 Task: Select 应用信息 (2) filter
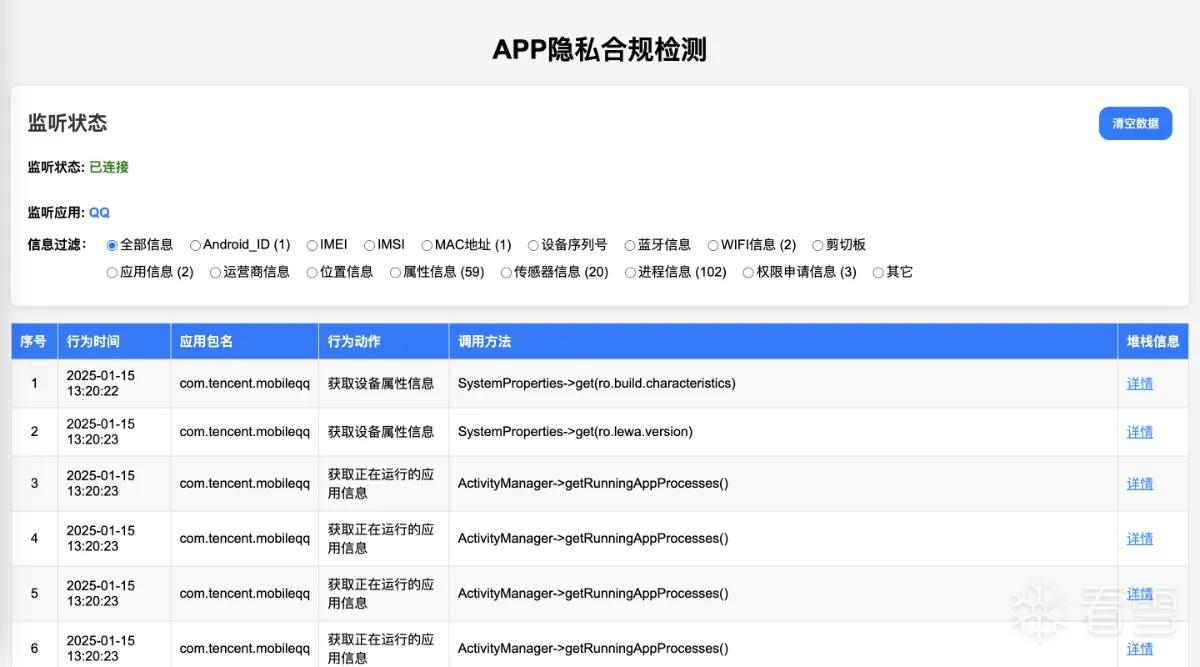[112, 272]
